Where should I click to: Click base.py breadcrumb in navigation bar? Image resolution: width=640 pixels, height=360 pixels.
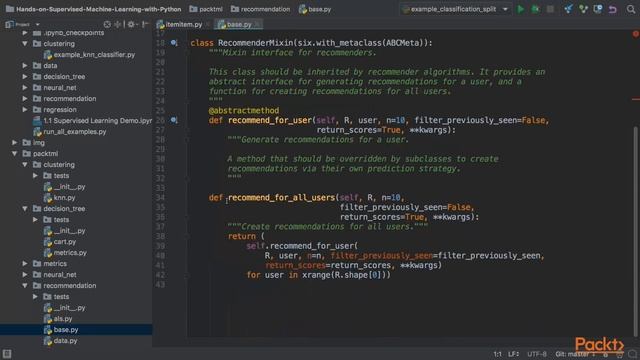coord(315,9)
